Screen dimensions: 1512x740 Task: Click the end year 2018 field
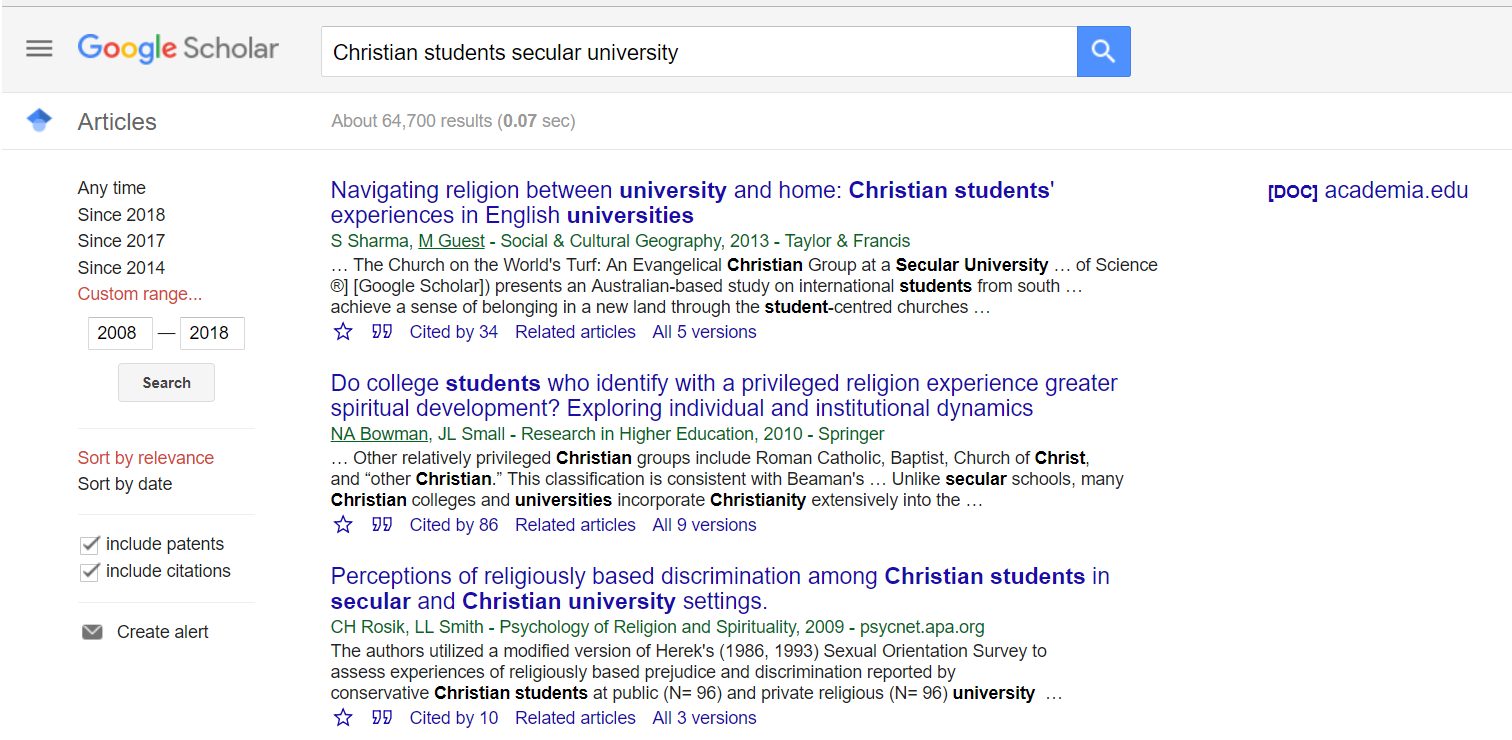pyautogui.click(x=212, y=333)
